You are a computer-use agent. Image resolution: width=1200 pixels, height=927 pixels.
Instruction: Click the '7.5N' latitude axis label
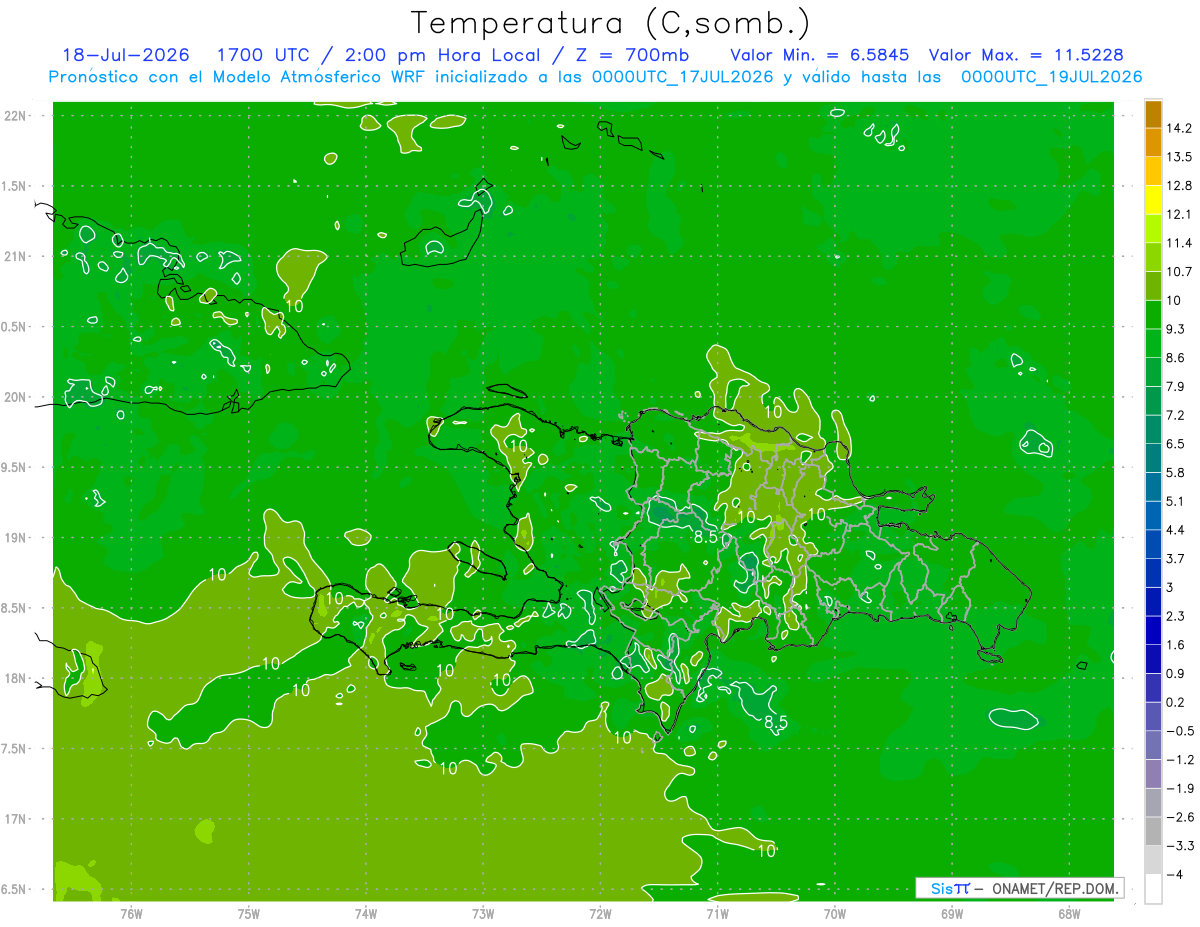[15, 749]
